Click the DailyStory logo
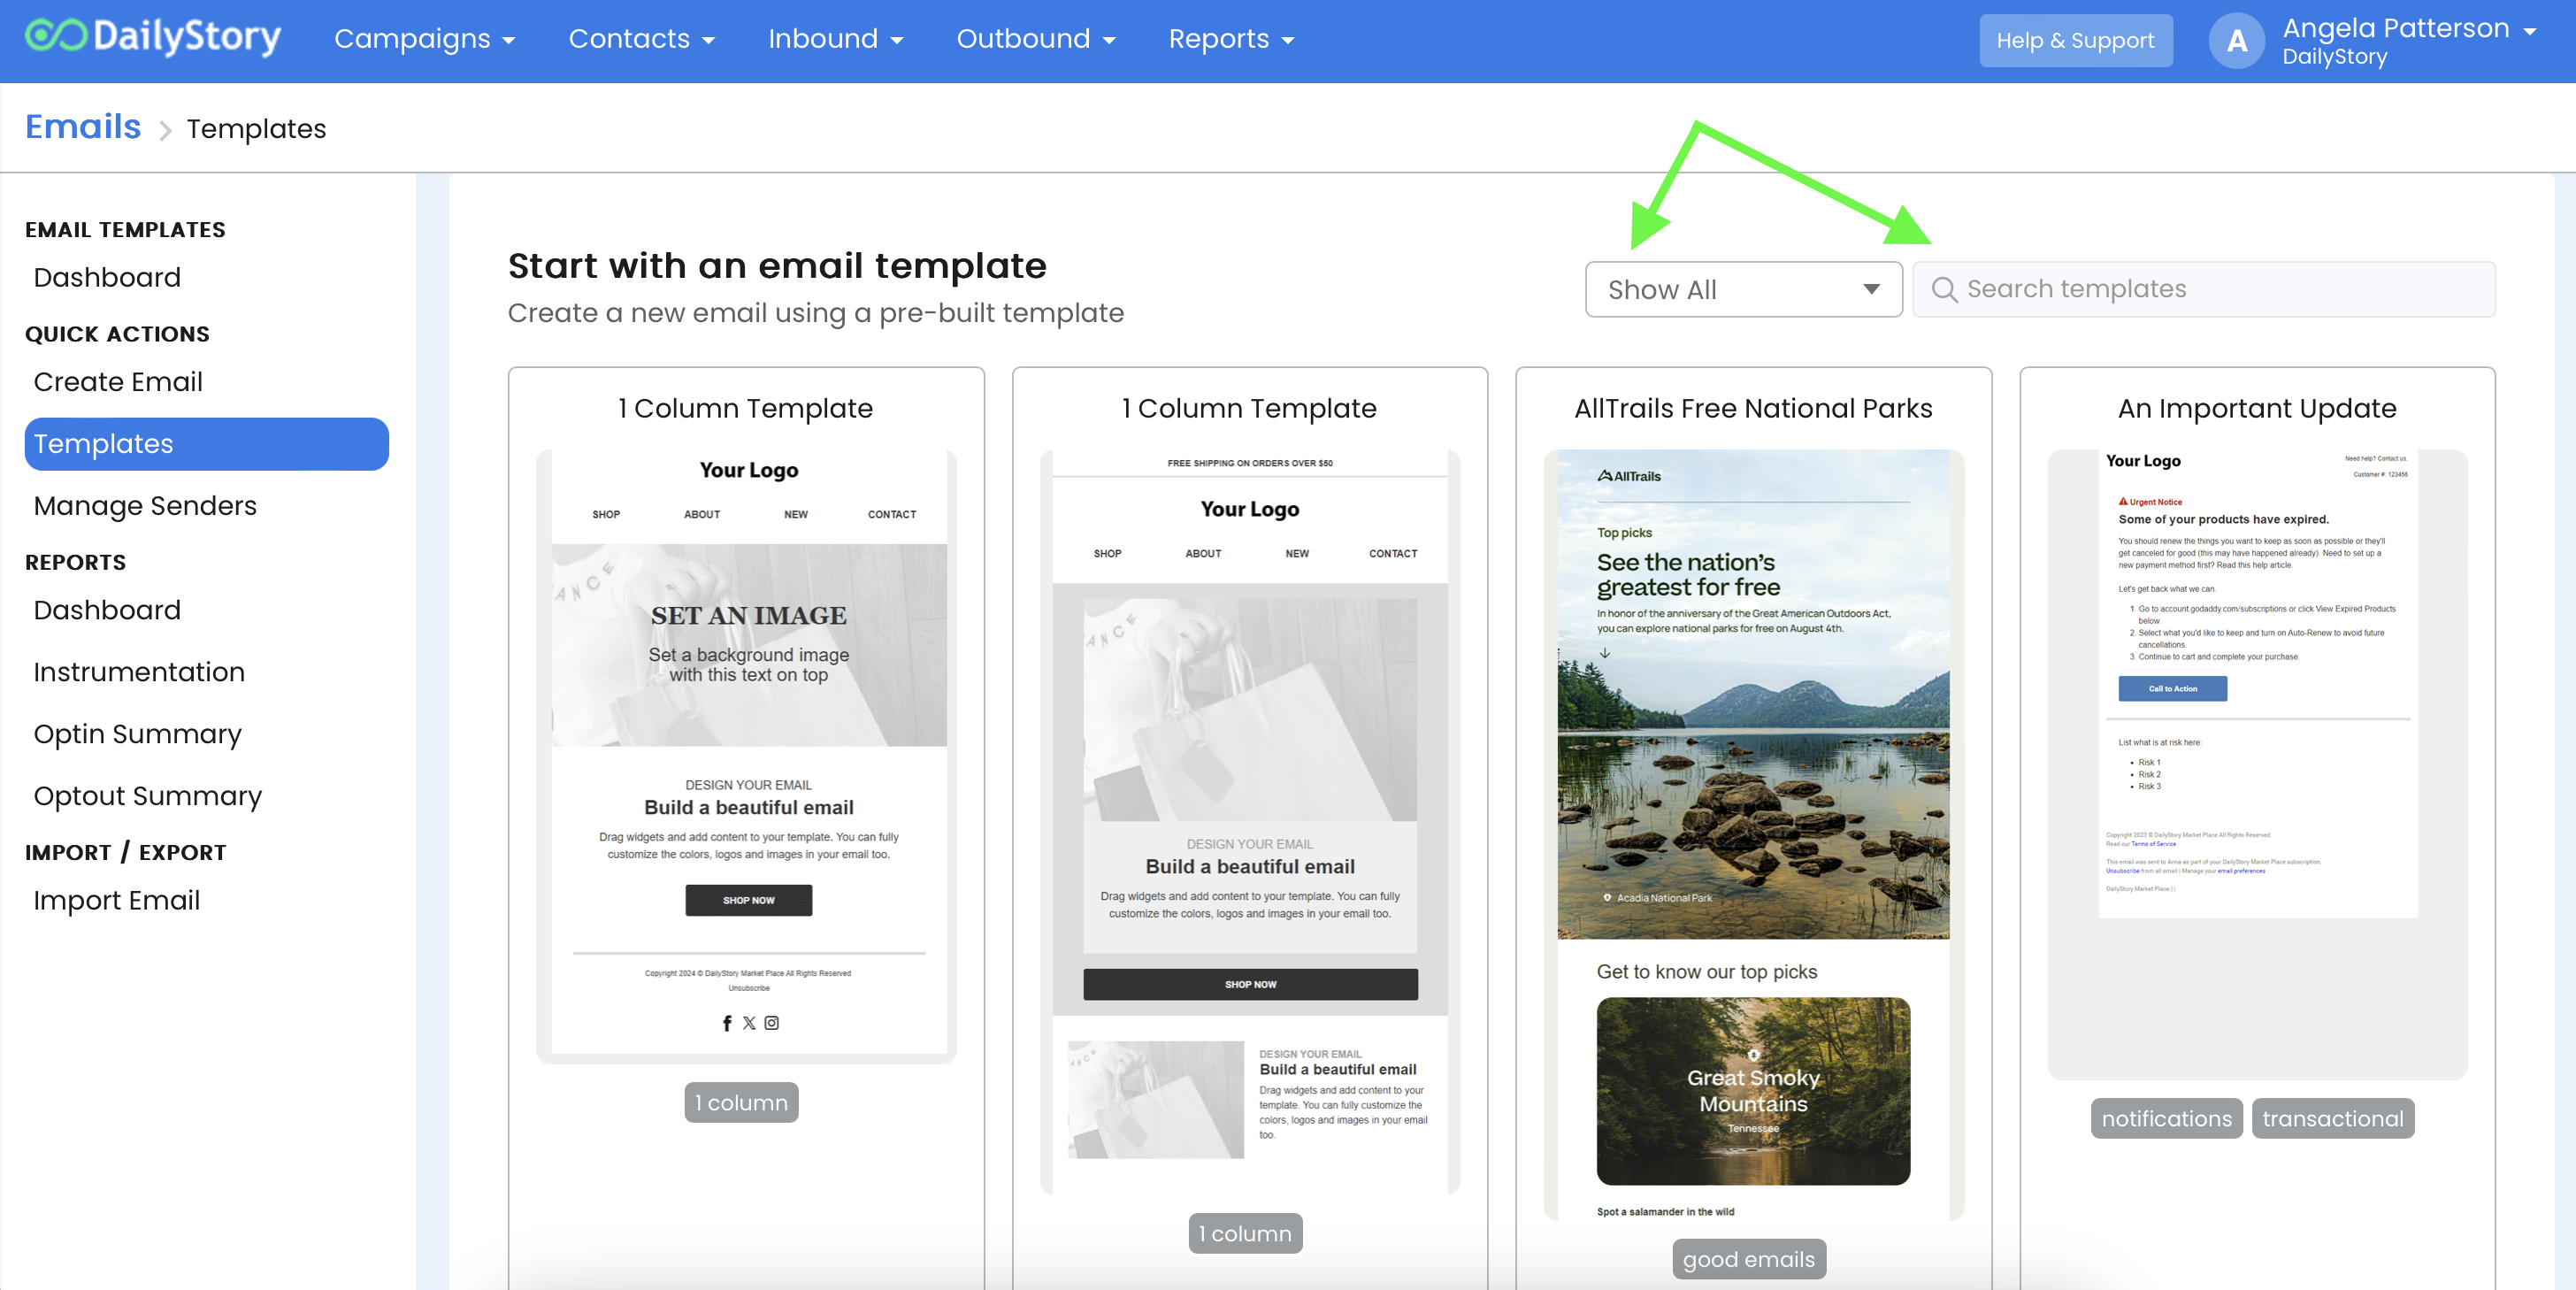2576x1290 pixels. tap(152, 38)
